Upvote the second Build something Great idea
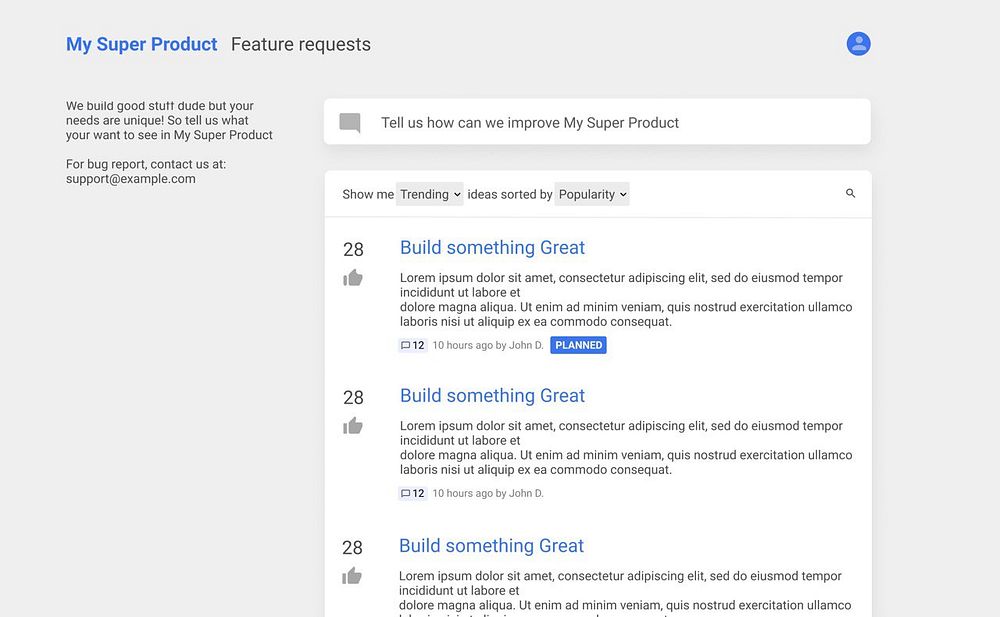This screenshot has height=617, width=1000. [x=353, y=426]
